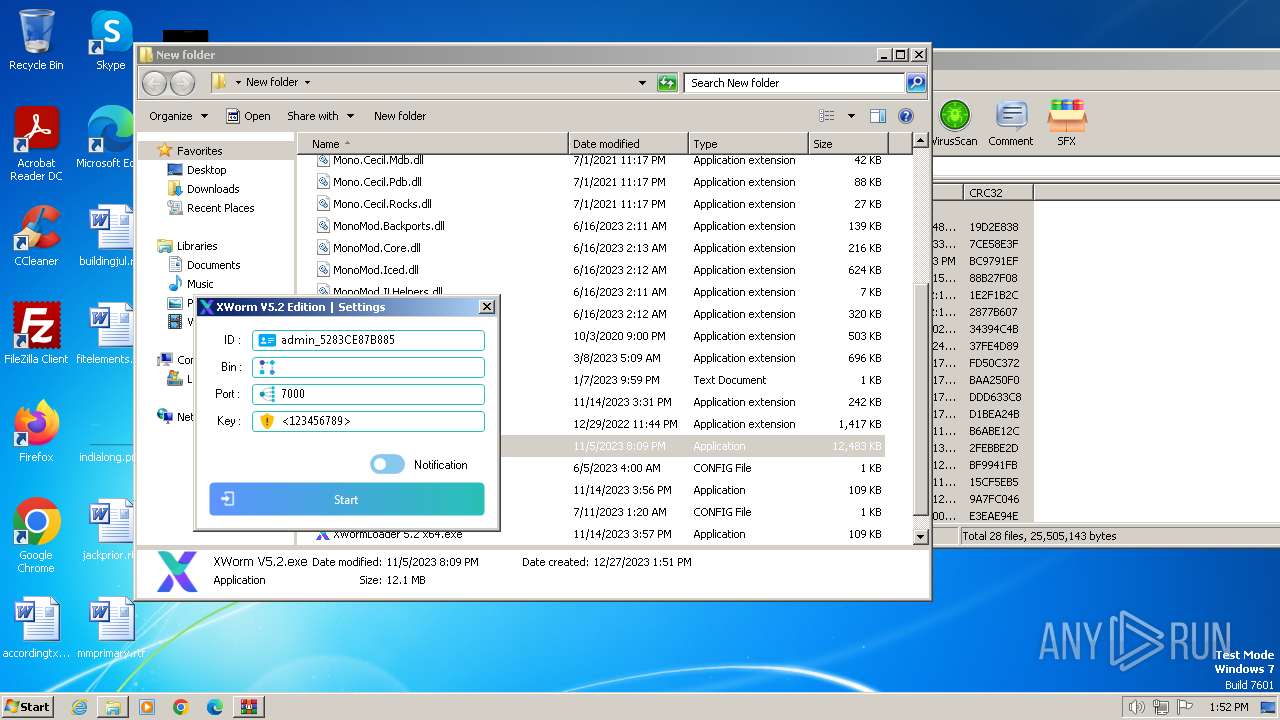Screen dimensions: 1280x720
Task: Select MonoMod.Iced.dll file
Action: (375, 270)
